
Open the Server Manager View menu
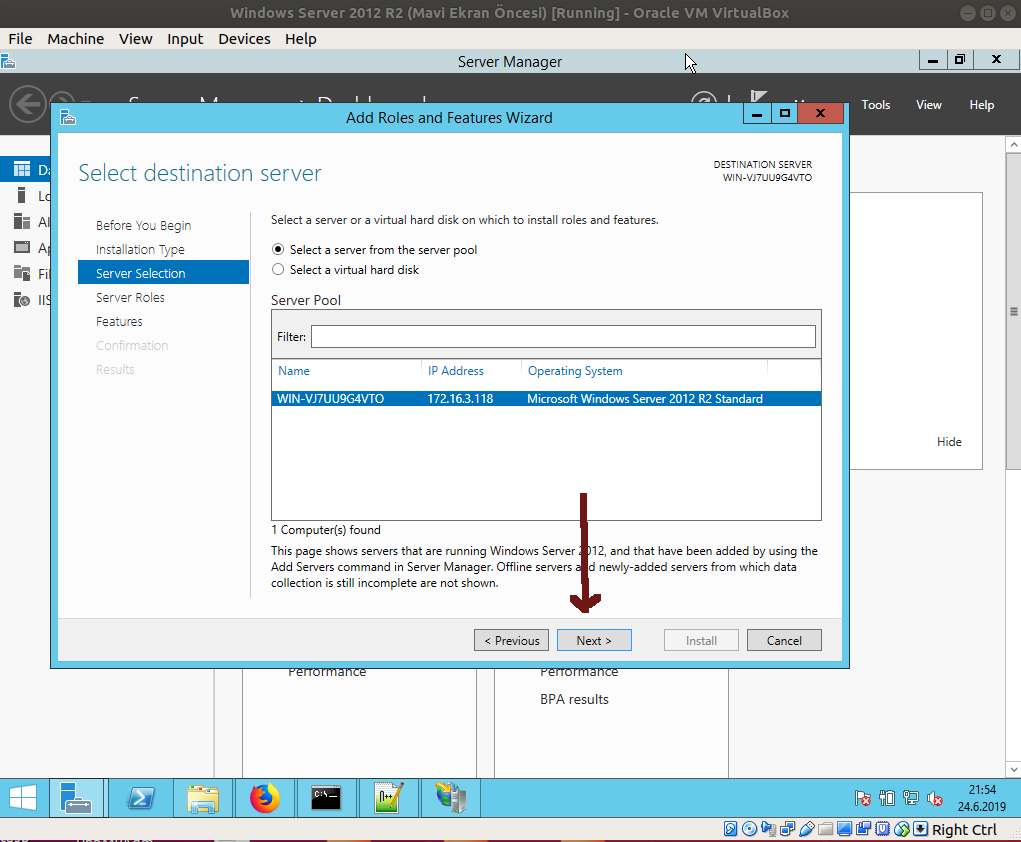(929, 105)
